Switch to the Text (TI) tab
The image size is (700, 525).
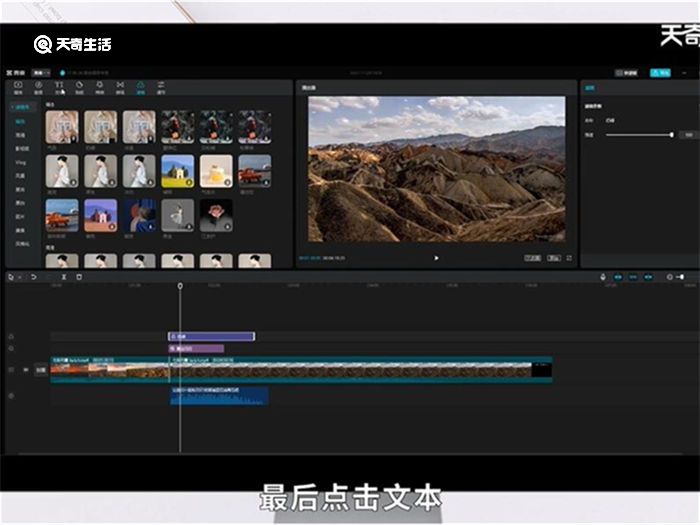pyautogui.click(x=59, y=87)
